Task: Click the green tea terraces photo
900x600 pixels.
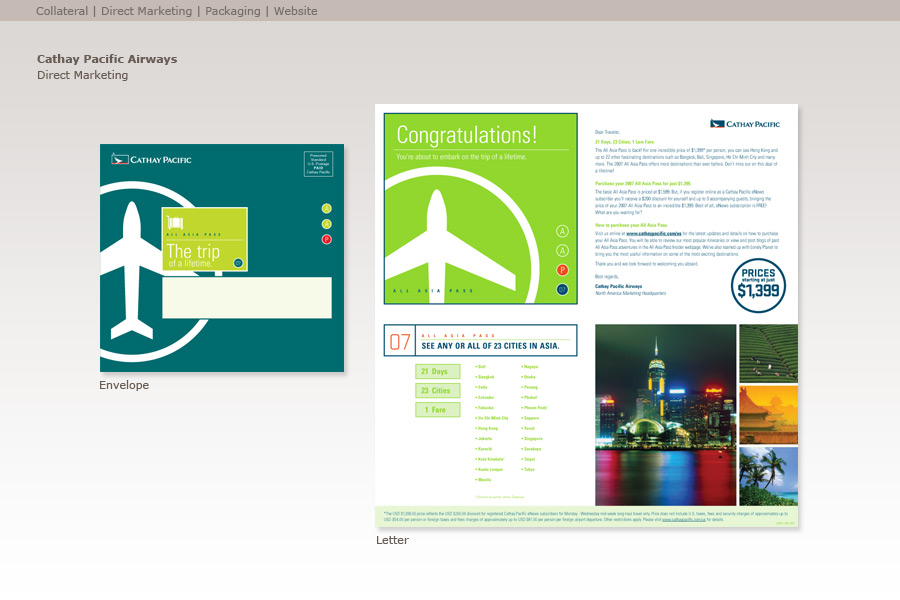Action: (768, 353)
